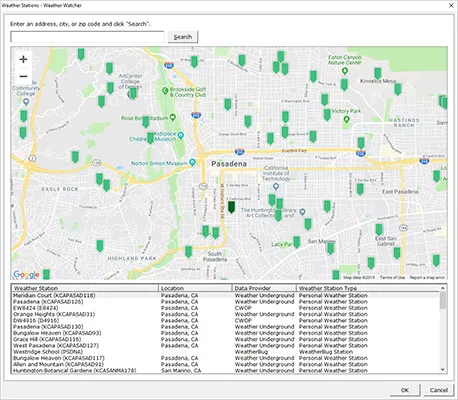The image size is (458, 400).
Task: Click the Search button
Action: tap(183, 37)
